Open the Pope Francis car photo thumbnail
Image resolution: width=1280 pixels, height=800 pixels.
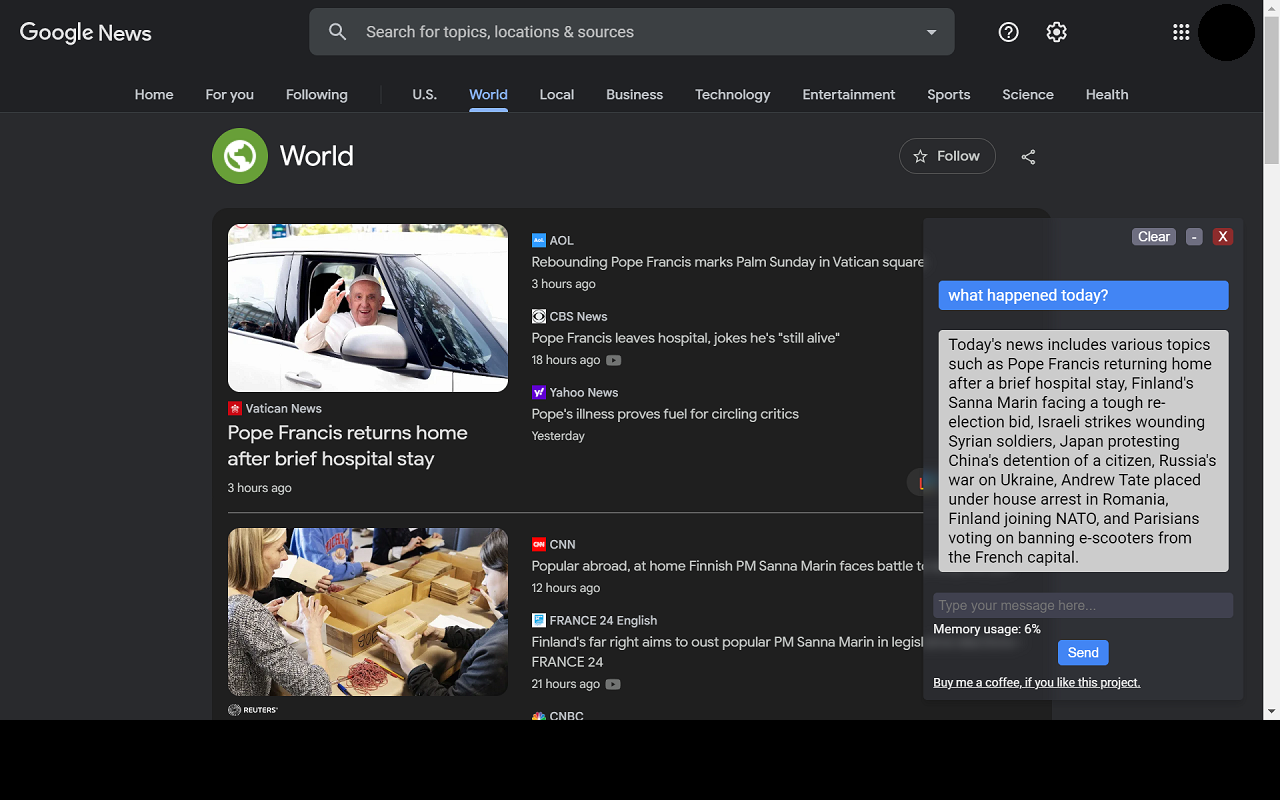tap(368, 308)
